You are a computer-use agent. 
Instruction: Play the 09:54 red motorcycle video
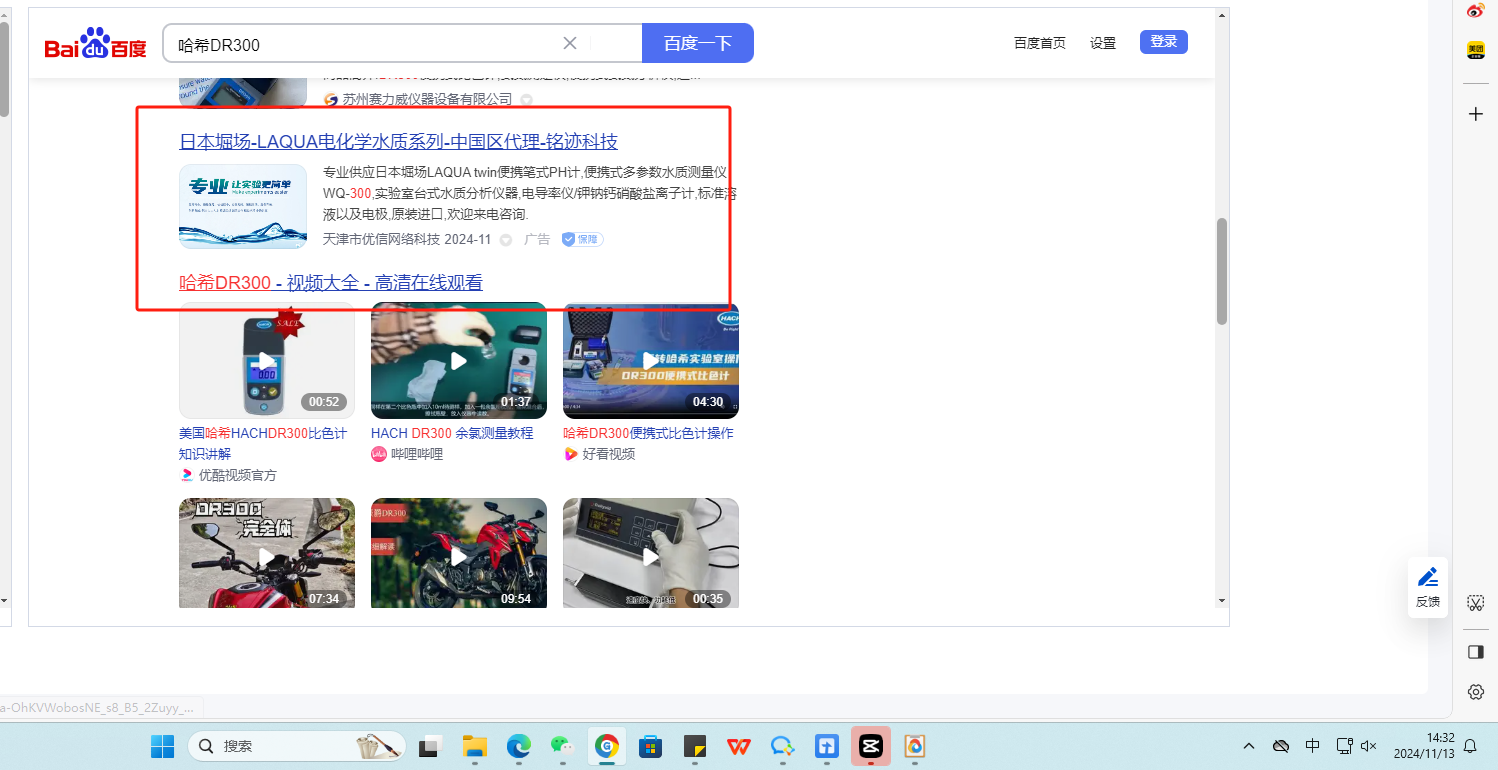pyautogui.click(x=459, y=553)
